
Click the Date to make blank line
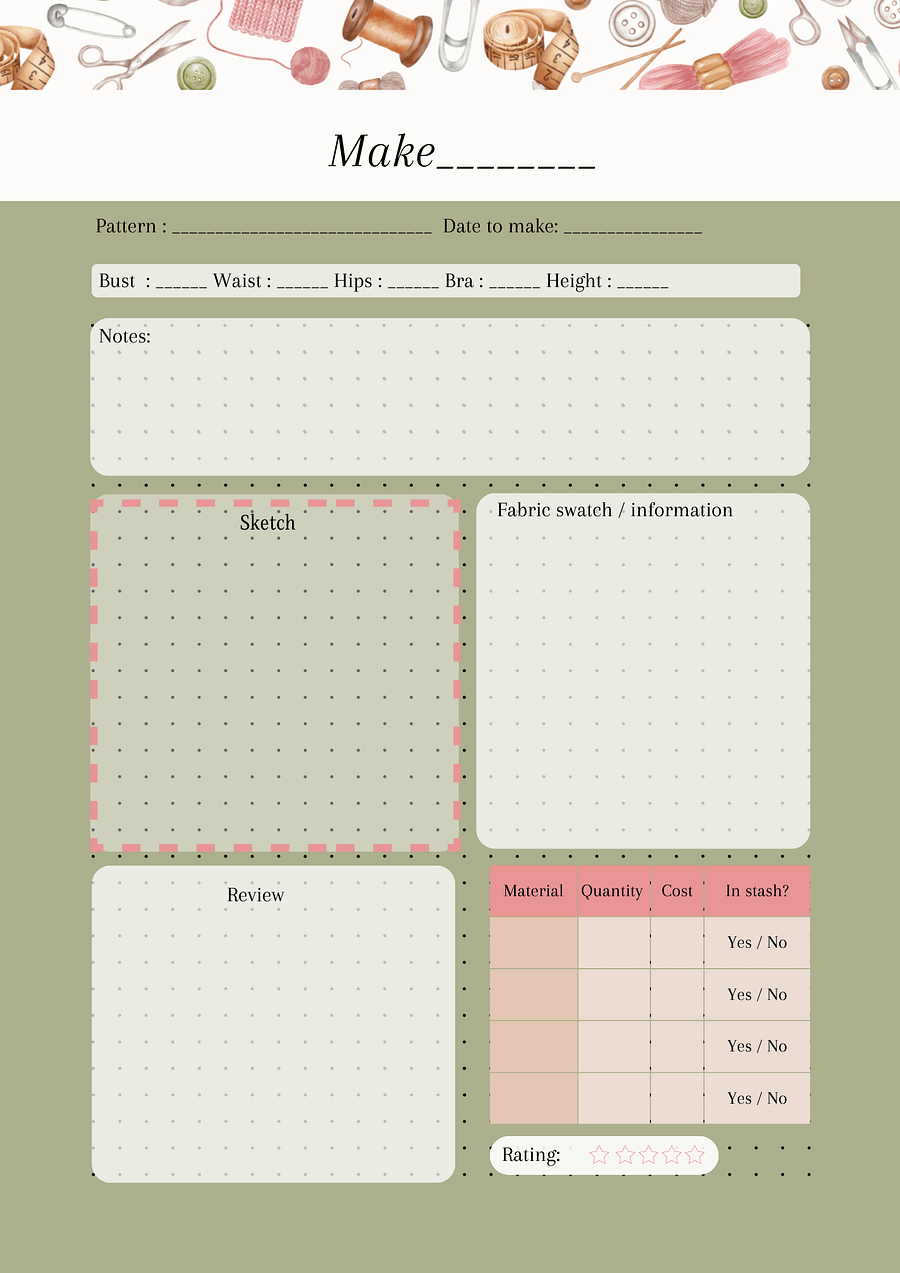633,233
